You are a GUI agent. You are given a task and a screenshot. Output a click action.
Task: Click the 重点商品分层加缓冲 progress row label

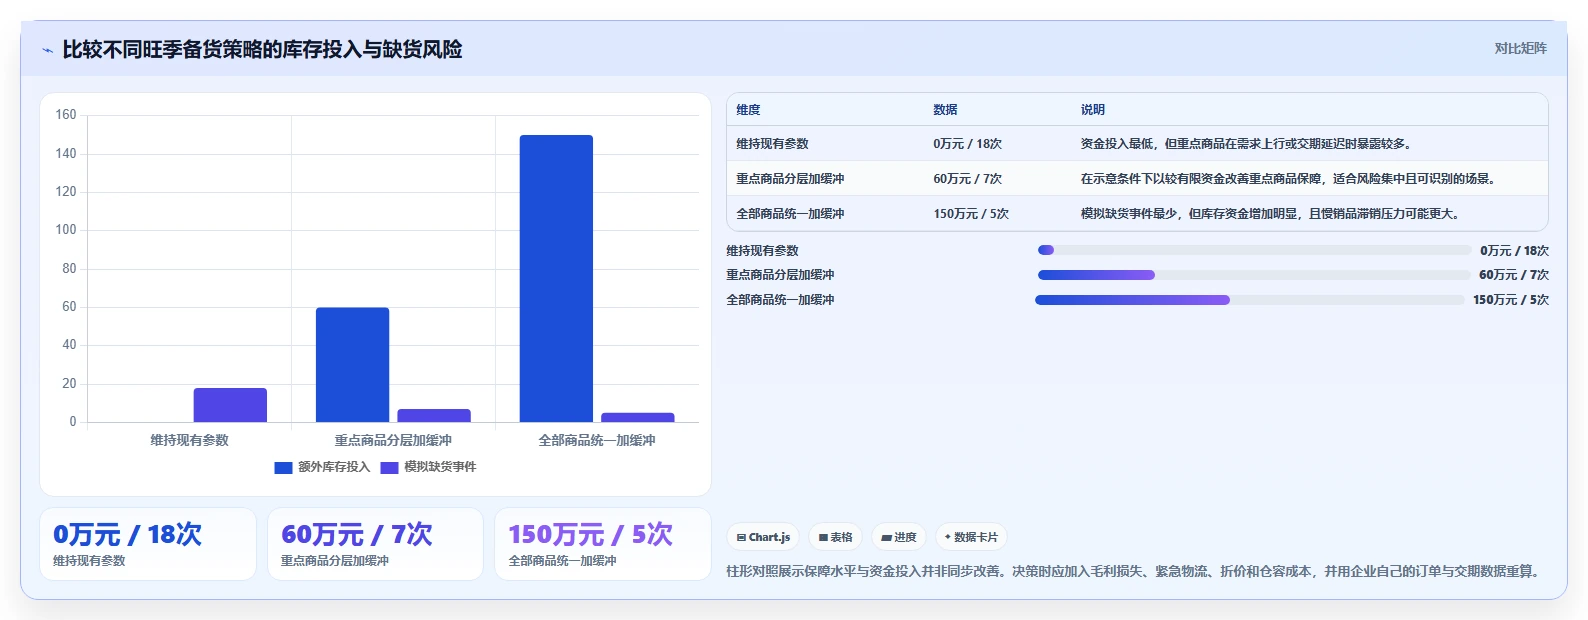pyautogui.click(x=780, y=275)
